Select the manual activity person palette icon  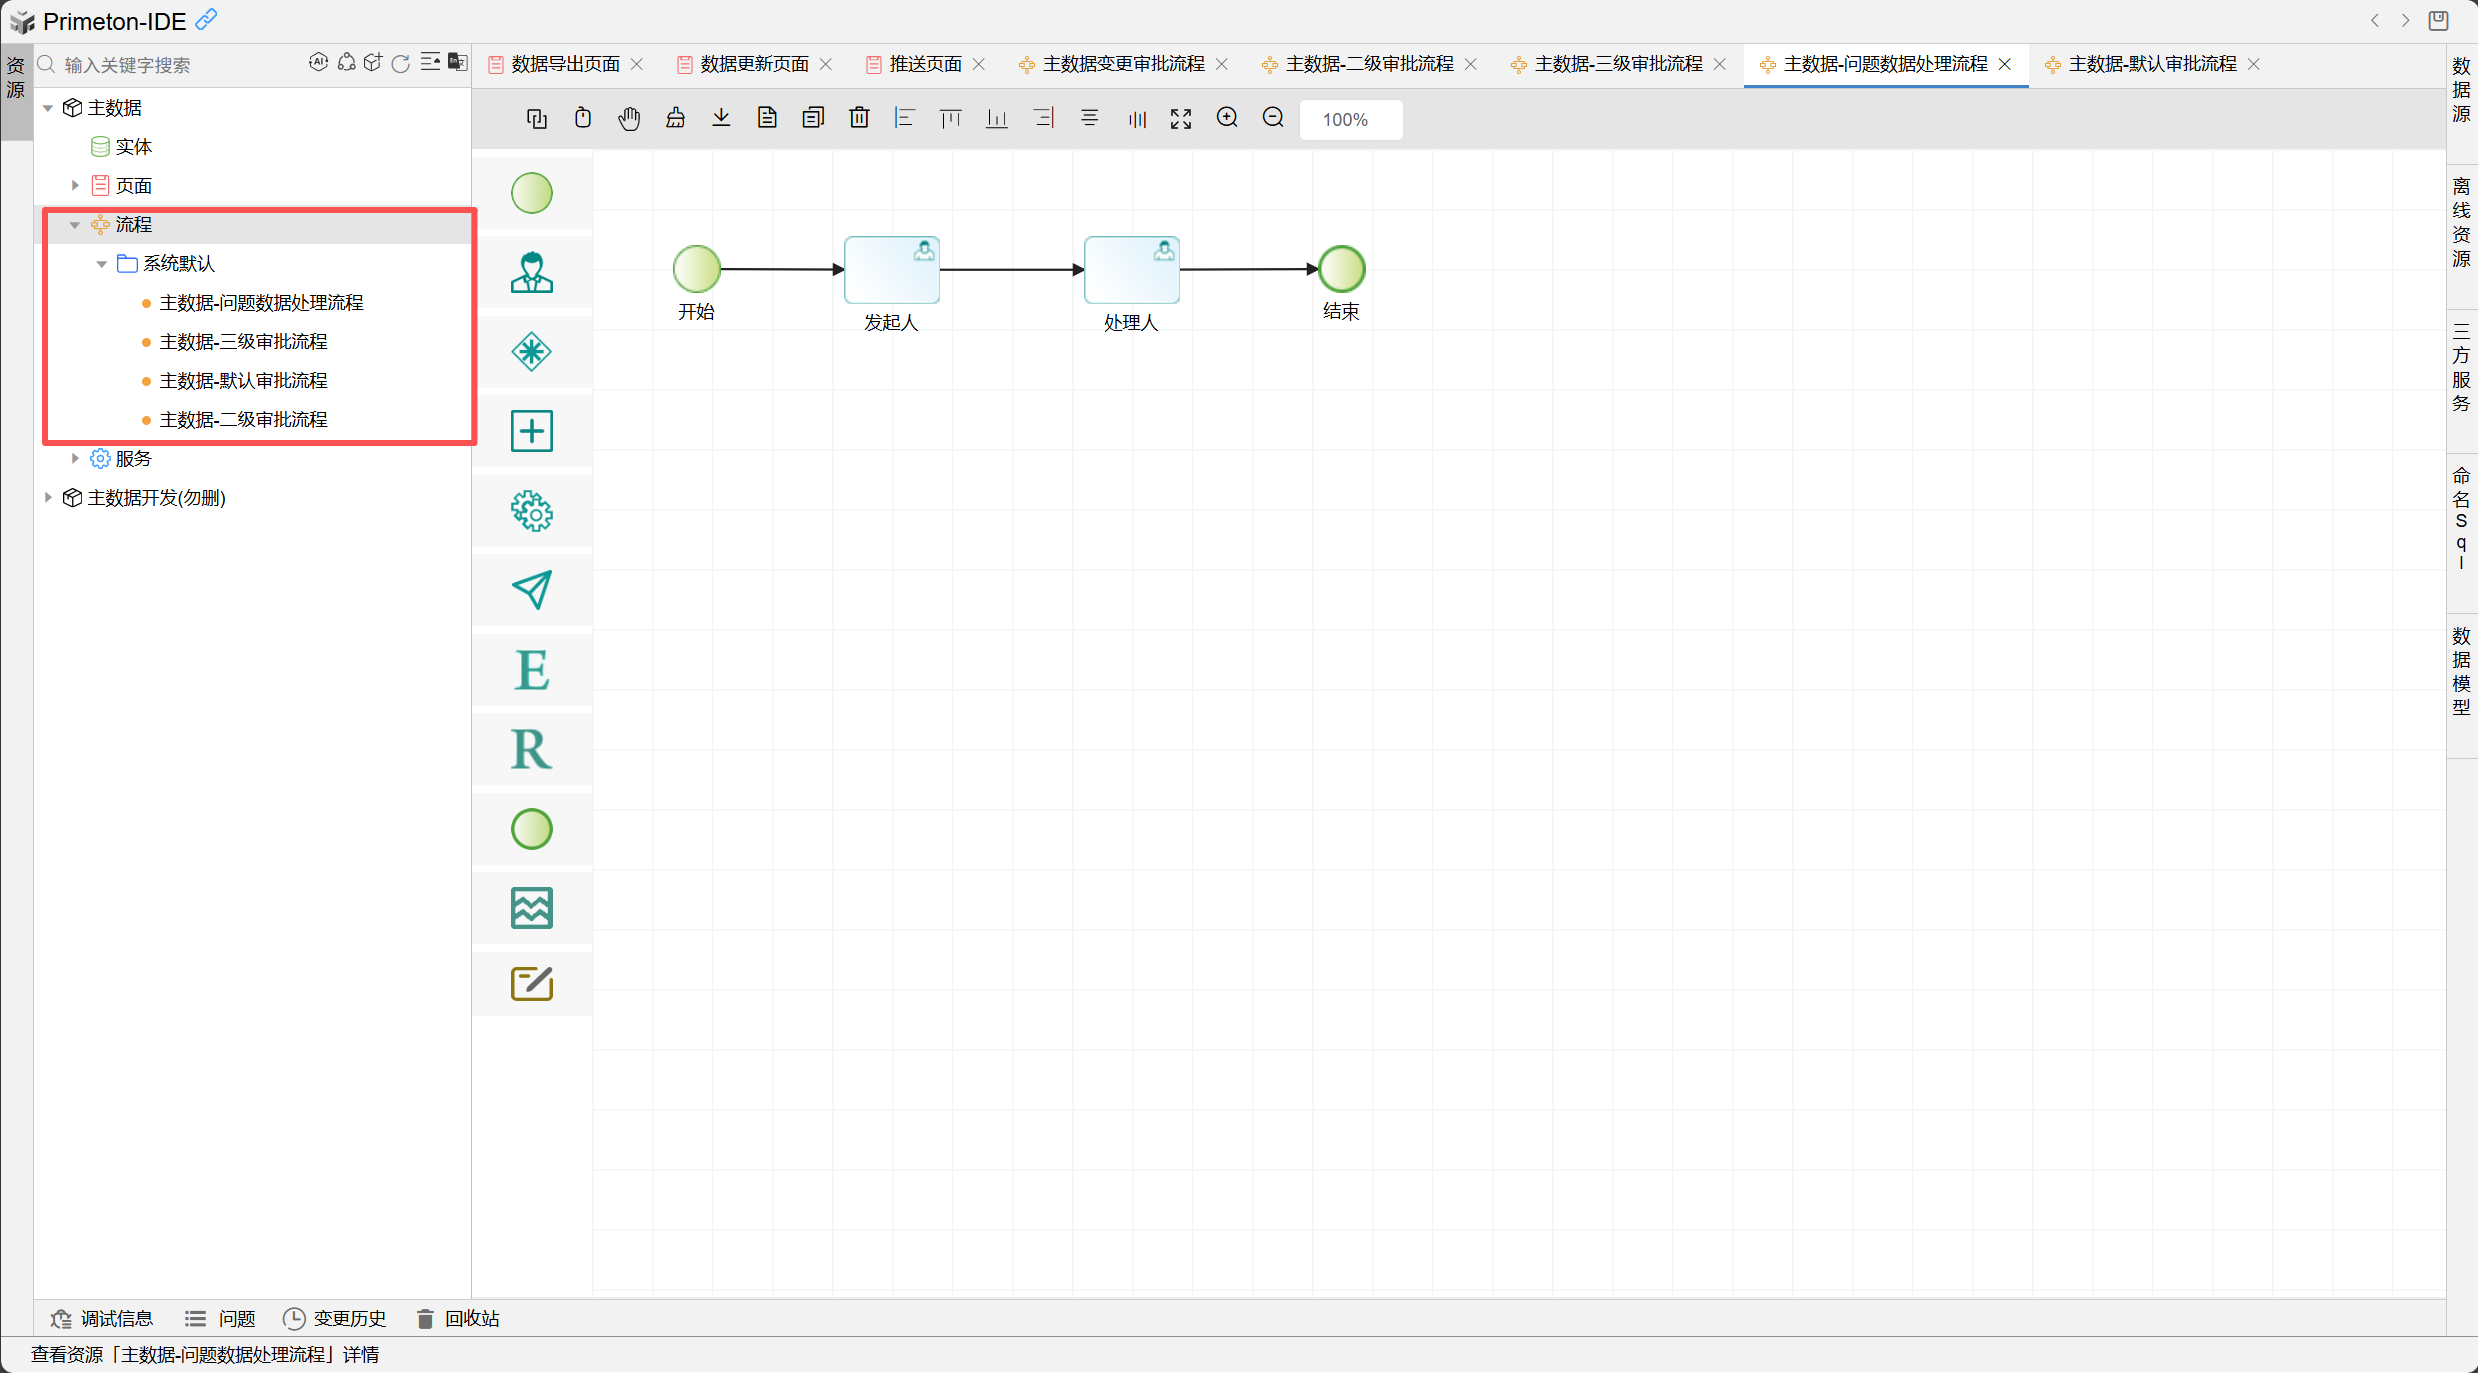532,272
